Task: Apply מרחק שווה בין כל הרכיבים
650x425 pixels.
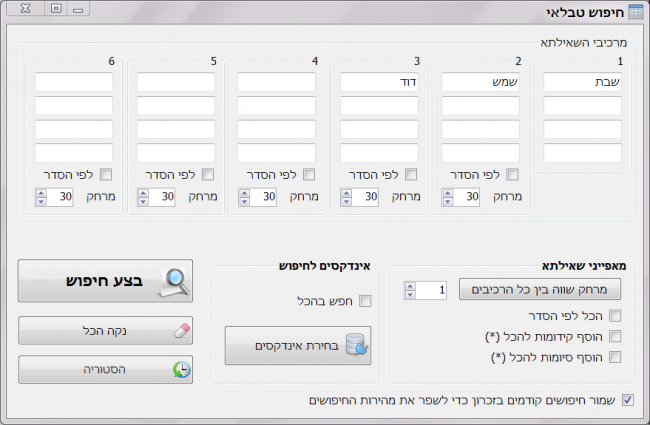Action: pos(540,289)
